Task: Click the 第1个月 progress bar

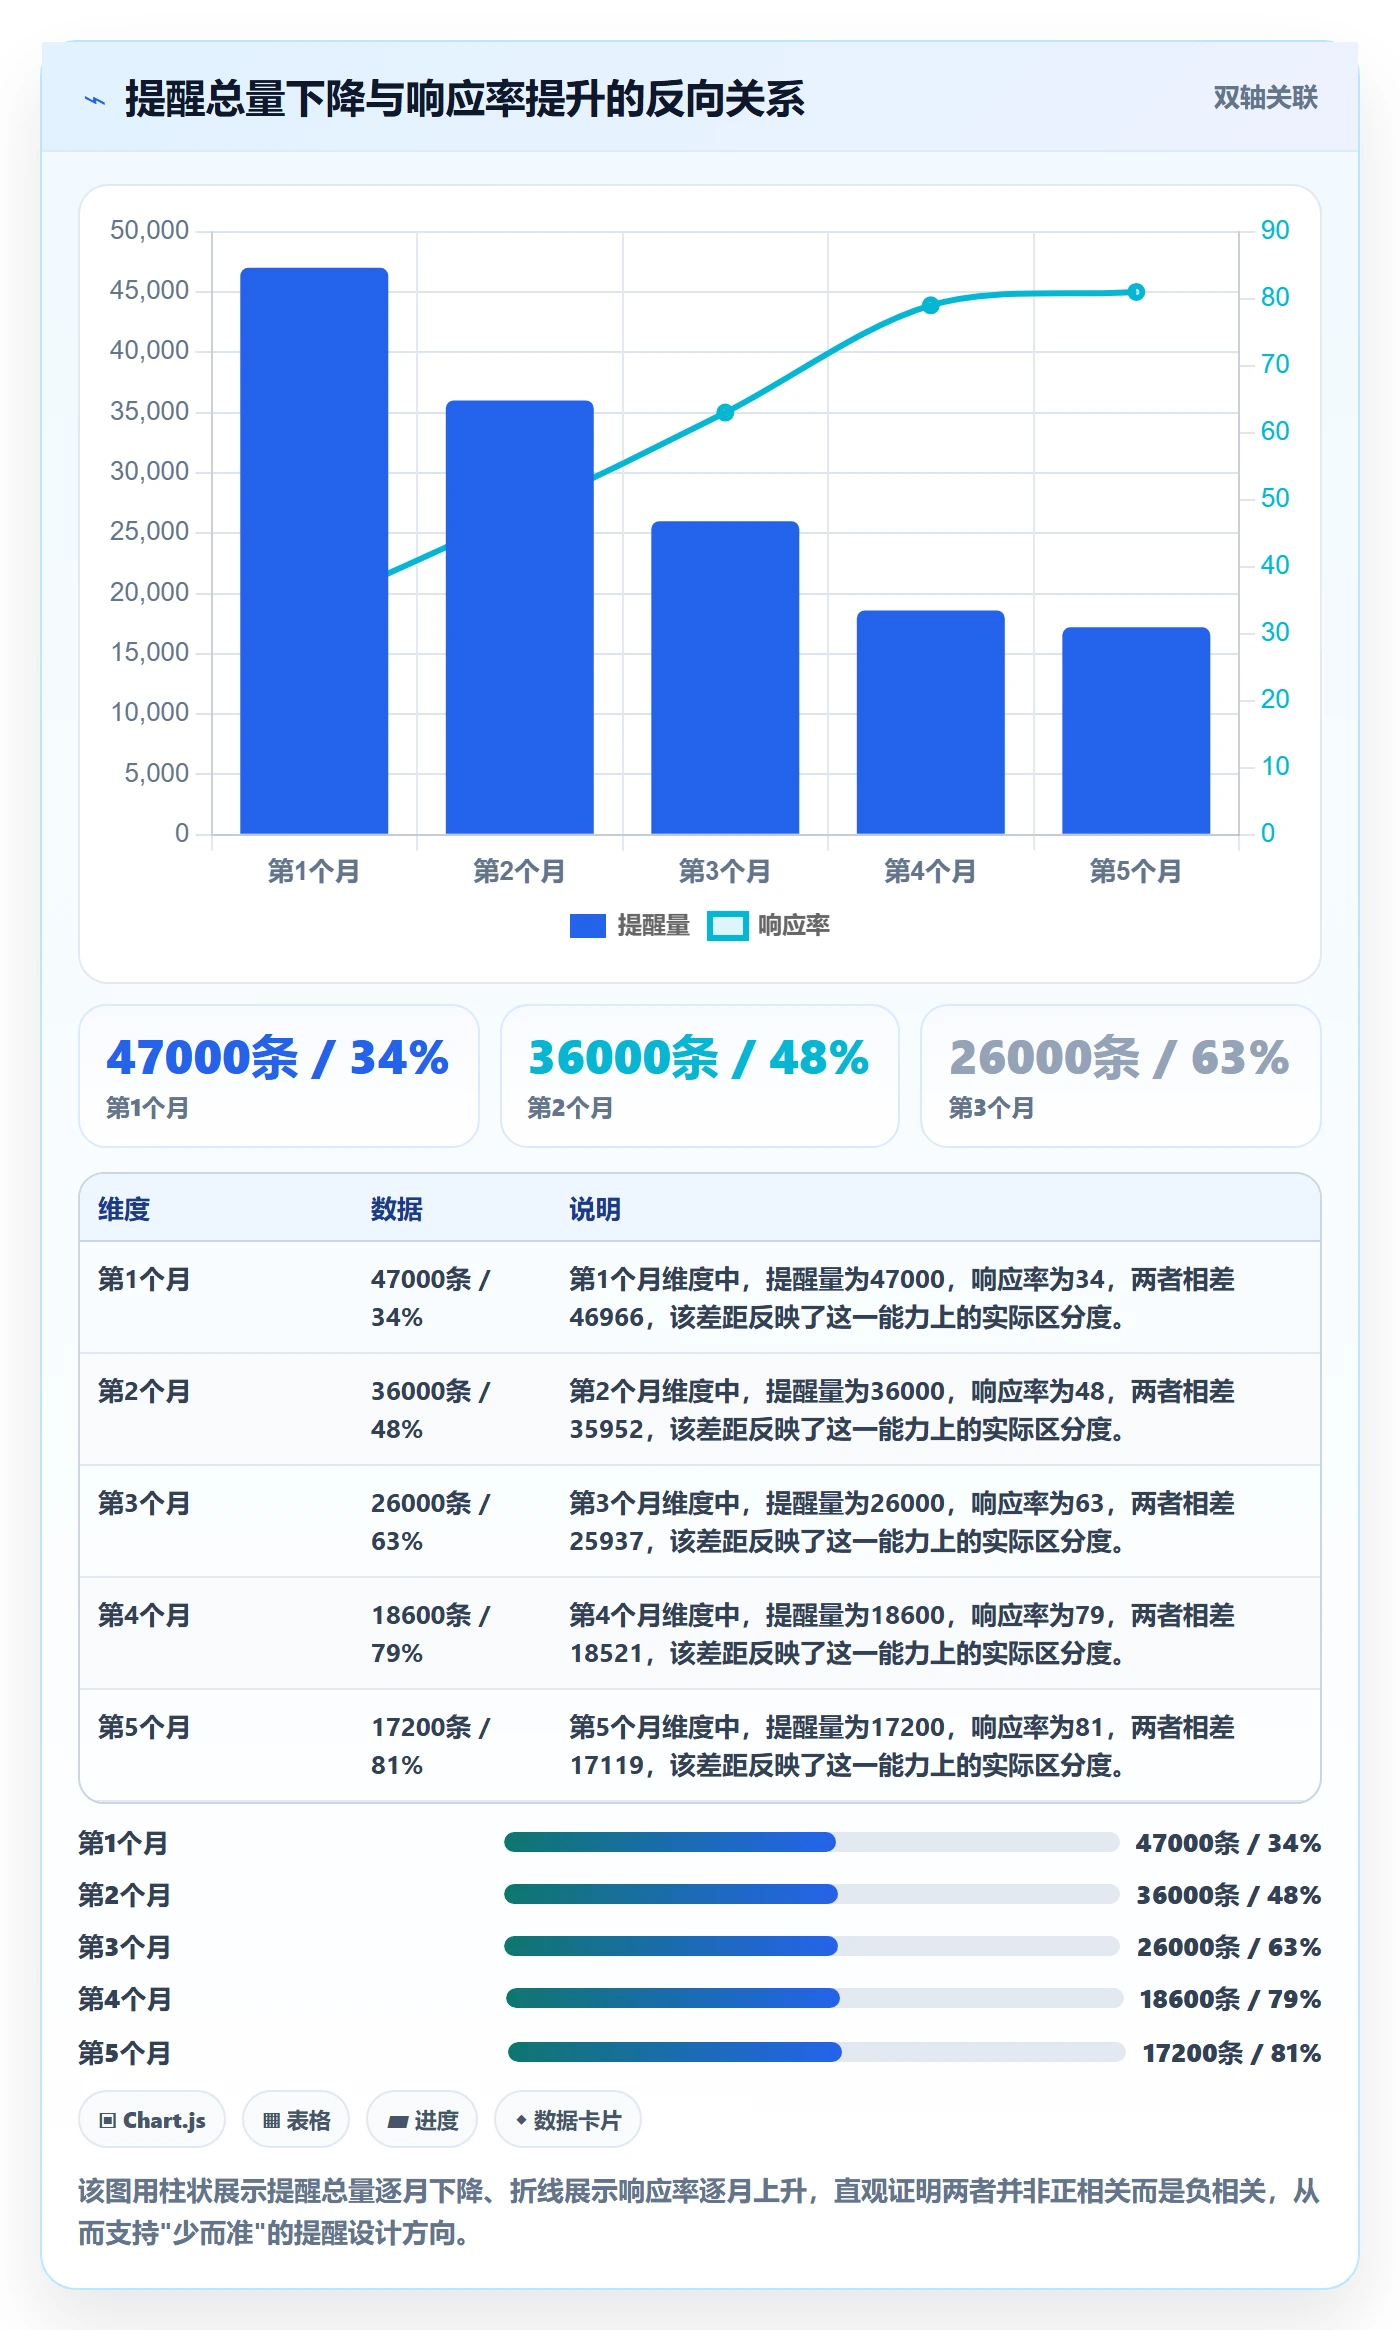Action: pyautogui.click(x=811, y=1842)
